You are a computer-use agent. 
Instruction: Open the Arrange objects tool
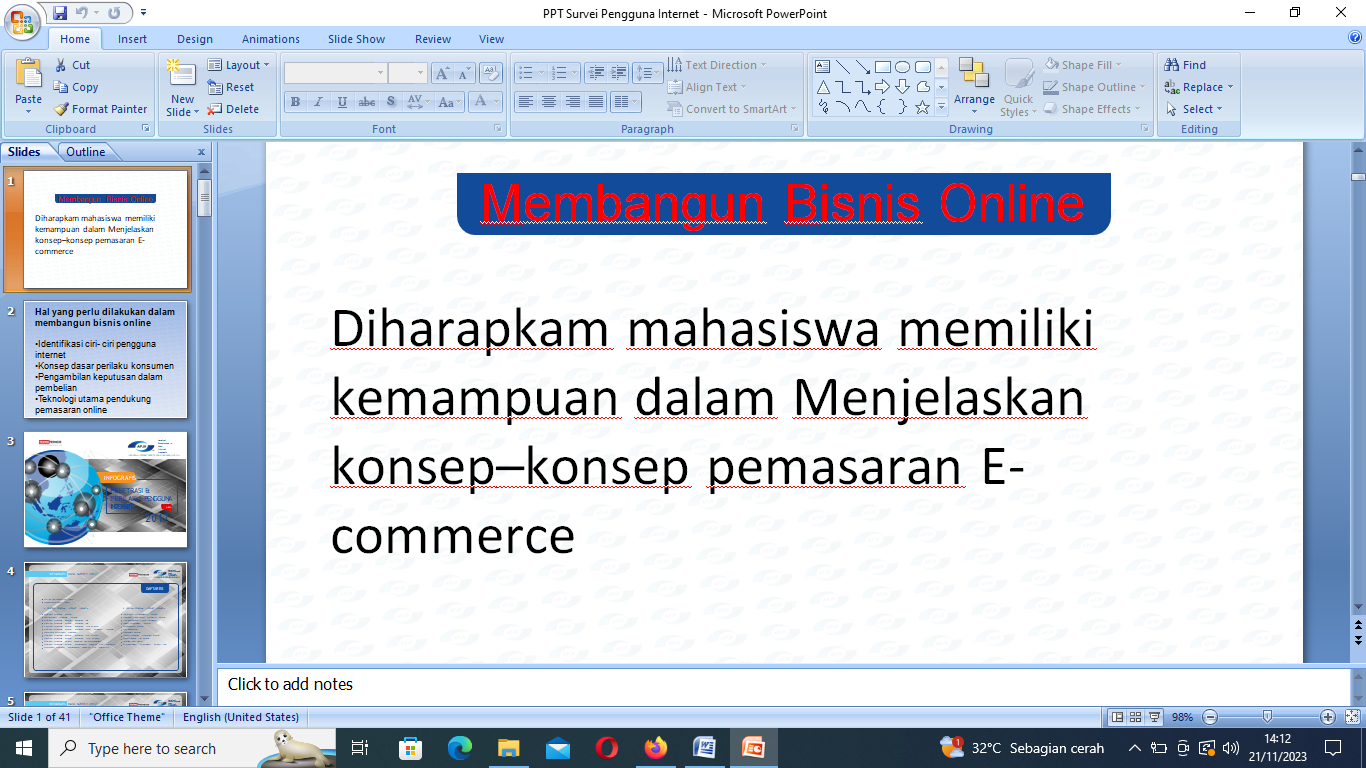[973, 82]
